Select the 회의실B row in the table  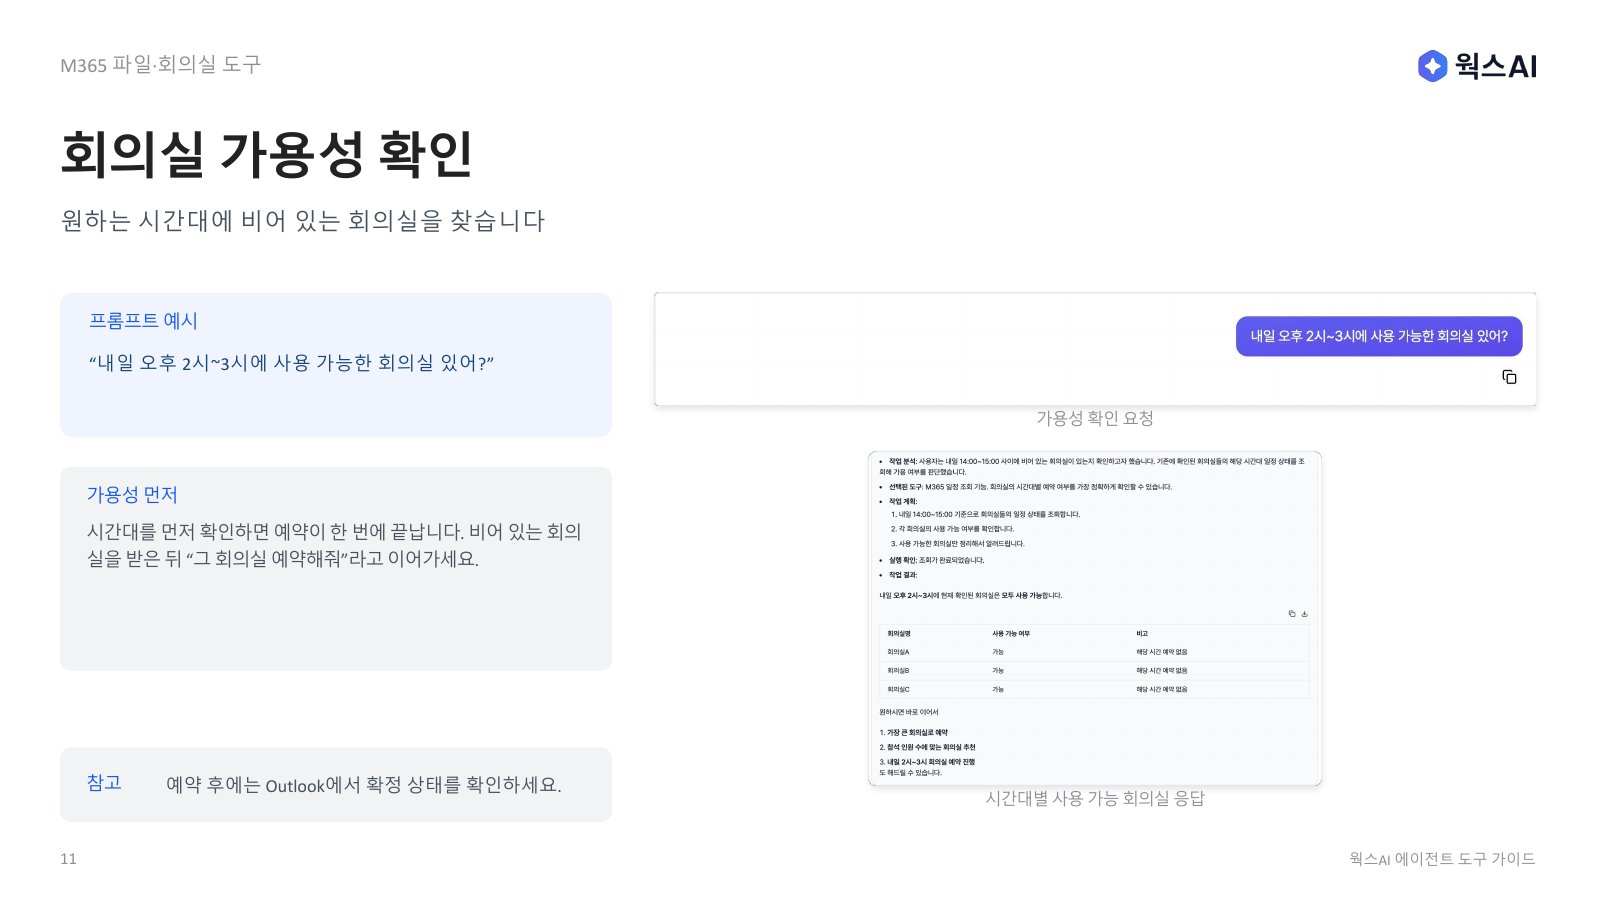pyautogui.click(x=1094, y=671)
